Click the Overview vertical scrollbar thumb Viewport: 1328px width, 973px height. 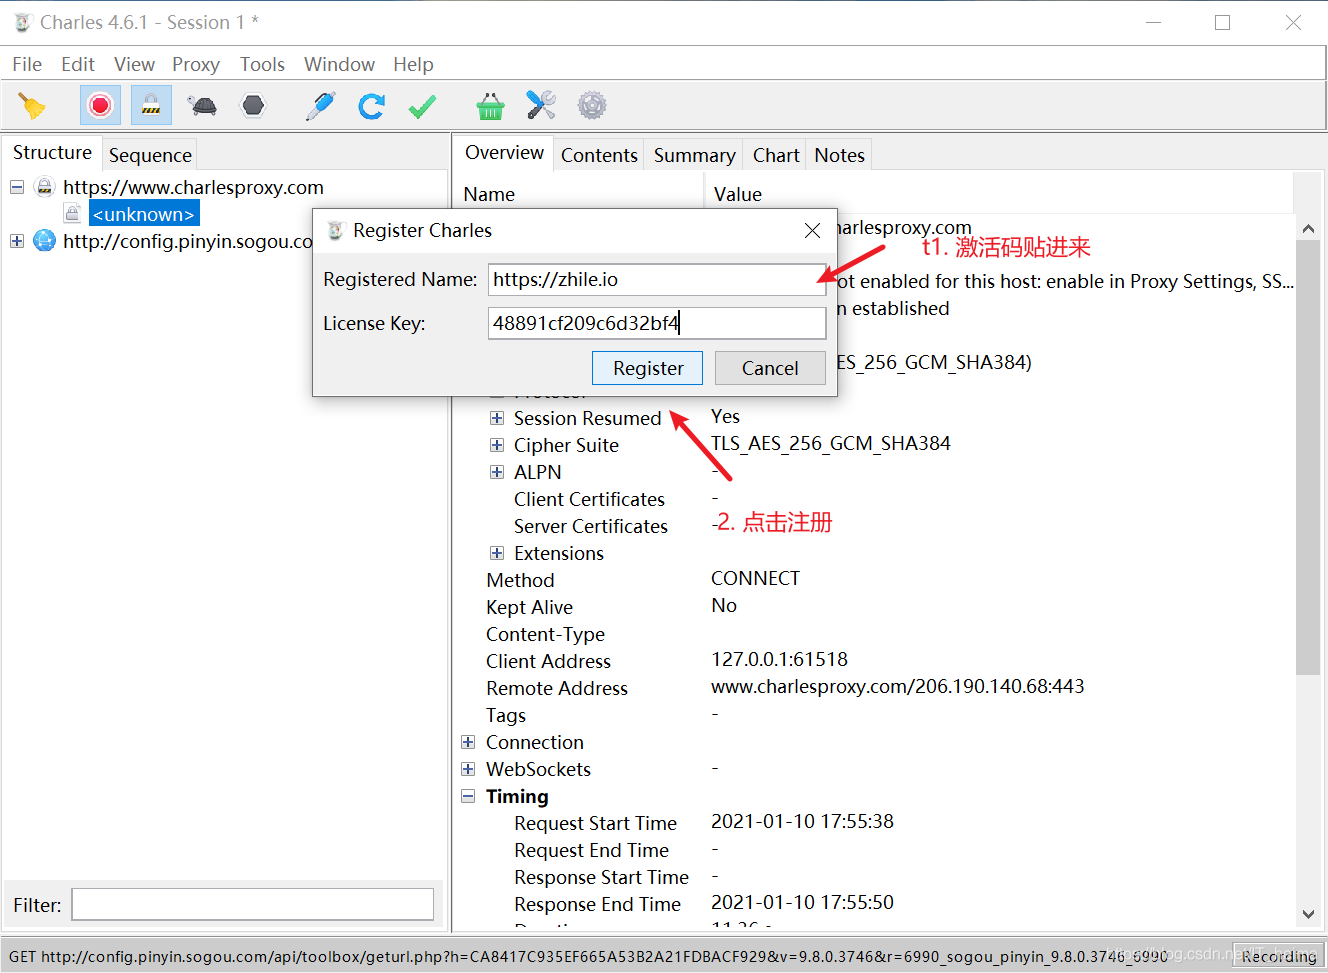point(1308,457)
